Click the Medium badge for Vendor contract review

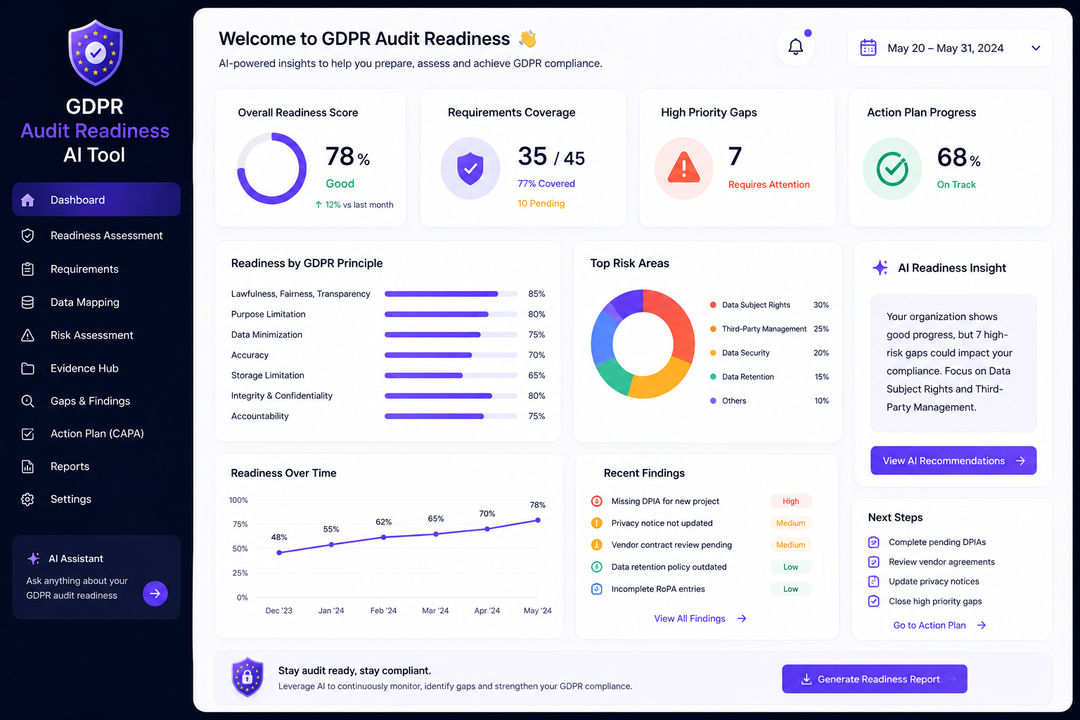791,544
